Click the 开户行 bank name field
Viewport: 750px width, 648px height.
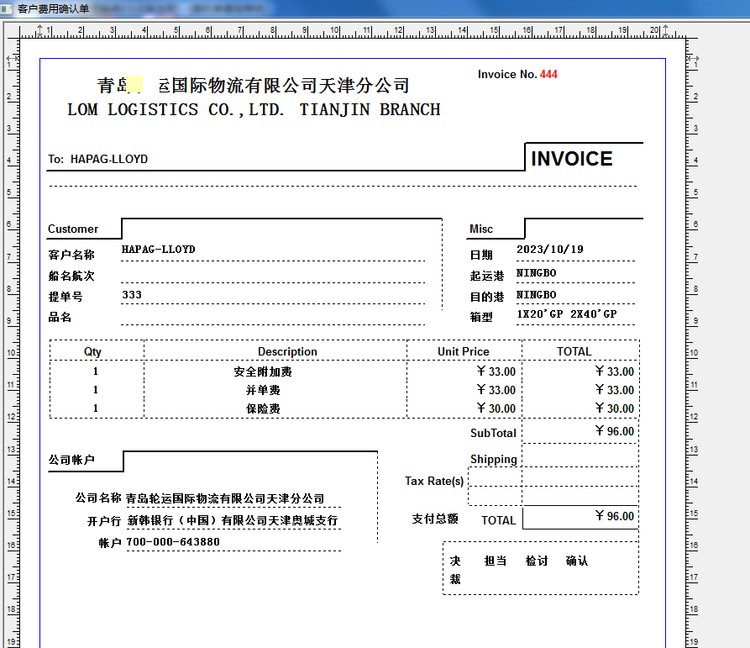tap(232, 521)
